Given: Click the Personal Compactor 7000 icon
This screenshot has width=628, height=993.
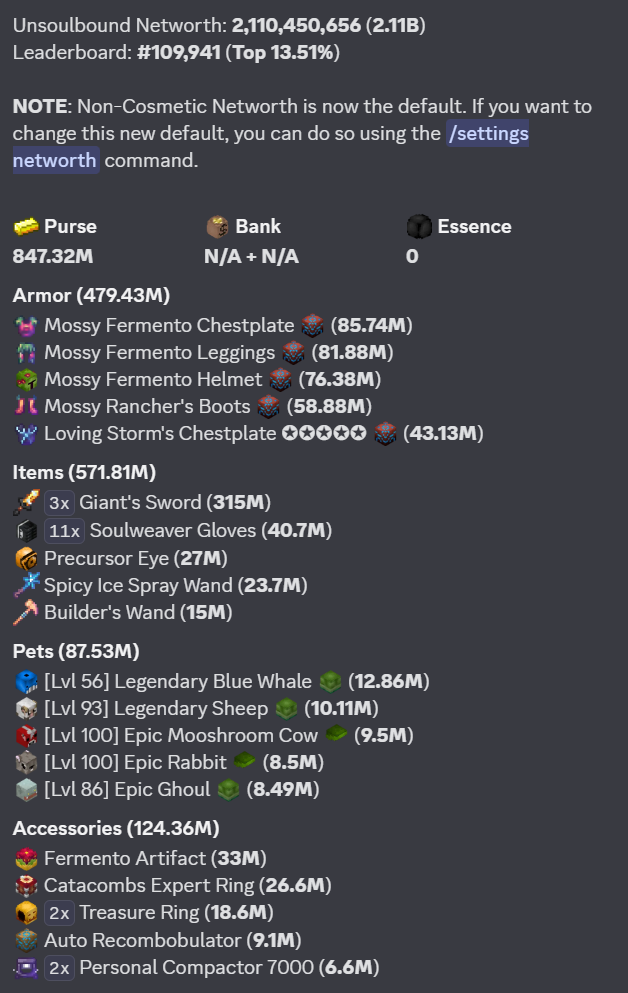Looking at the screenshot, I should (x=26, y=968).
